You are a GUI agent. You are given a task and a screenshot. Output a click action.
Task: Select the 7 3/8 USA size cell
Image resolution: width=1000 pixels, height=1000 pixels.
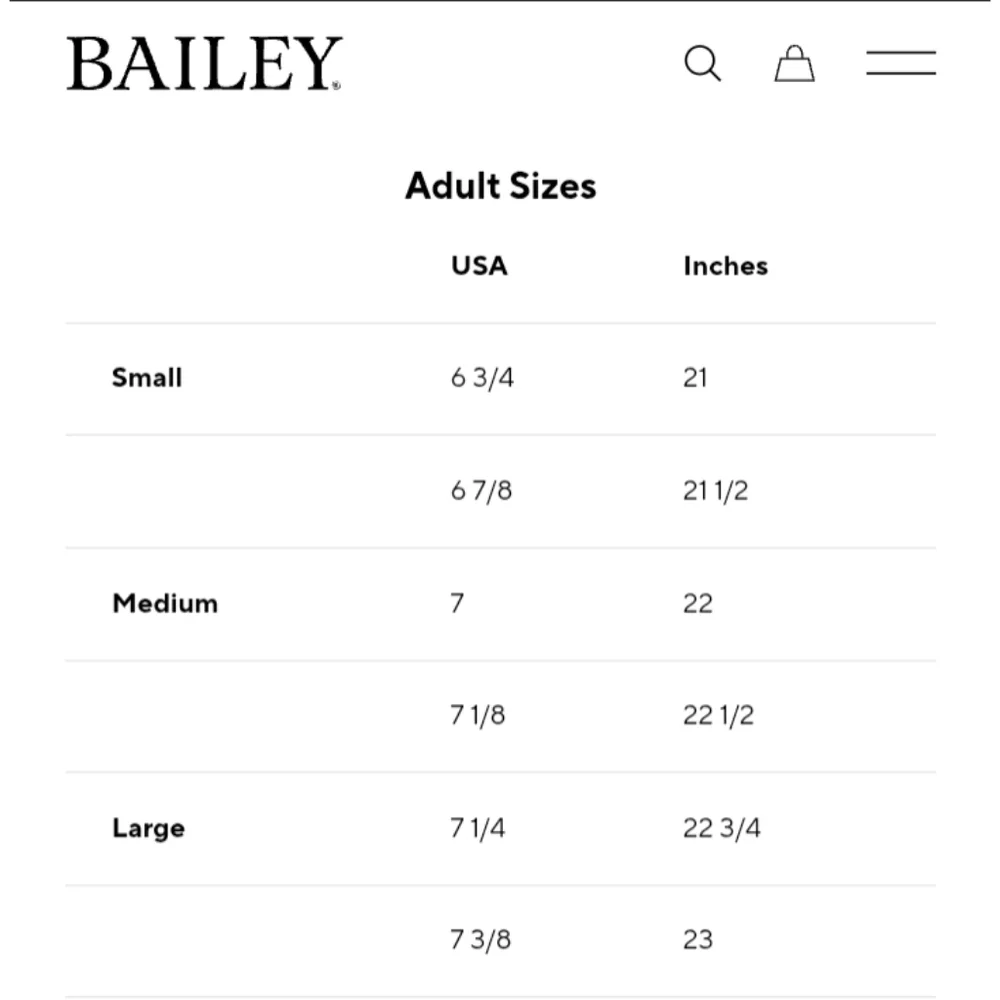pyautogui.click(x=481, y=940)
